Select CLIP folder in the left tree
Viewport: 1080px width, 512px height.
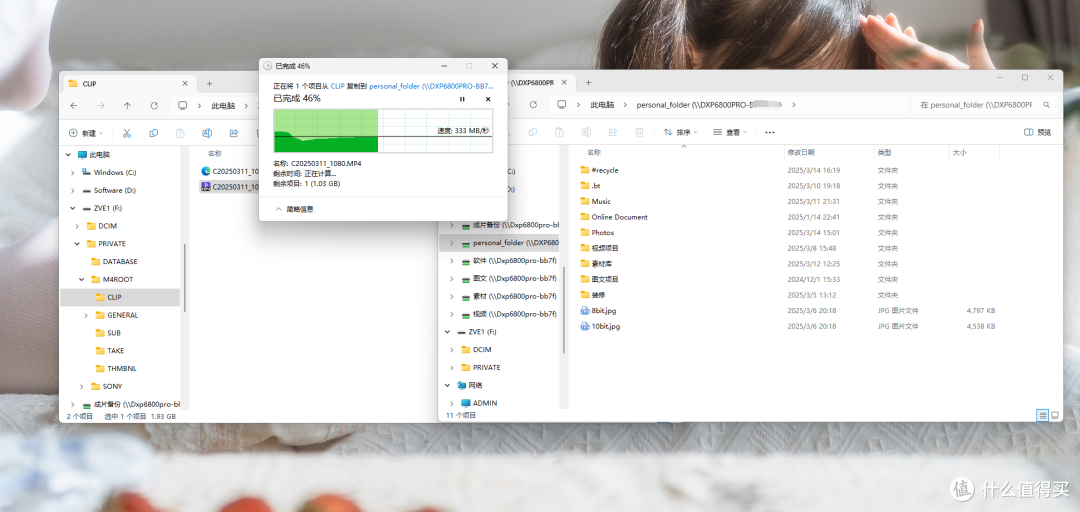coord(120,297)
